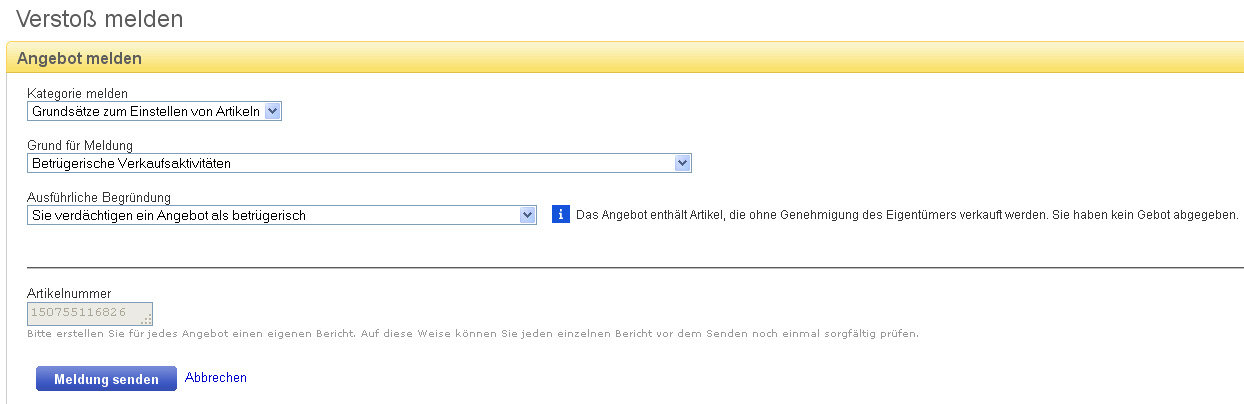Image resolution: width=1244 pixels, height=404 pixels.
Task: Click the blue info icon
Action: [x=561, y=214]
